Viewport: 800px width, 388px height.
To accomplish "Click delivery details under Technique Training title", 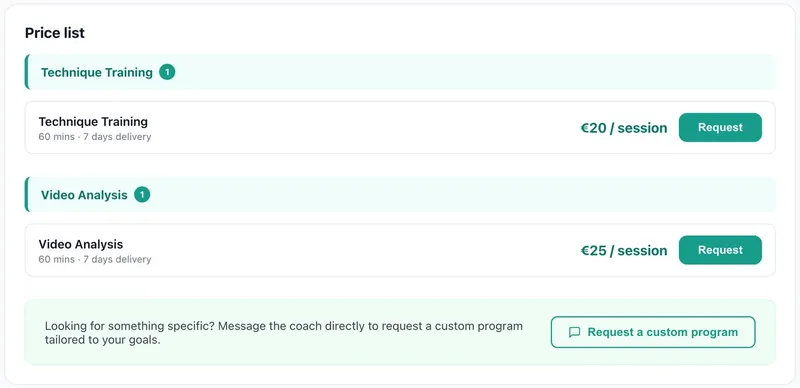I will click(95, 137).
